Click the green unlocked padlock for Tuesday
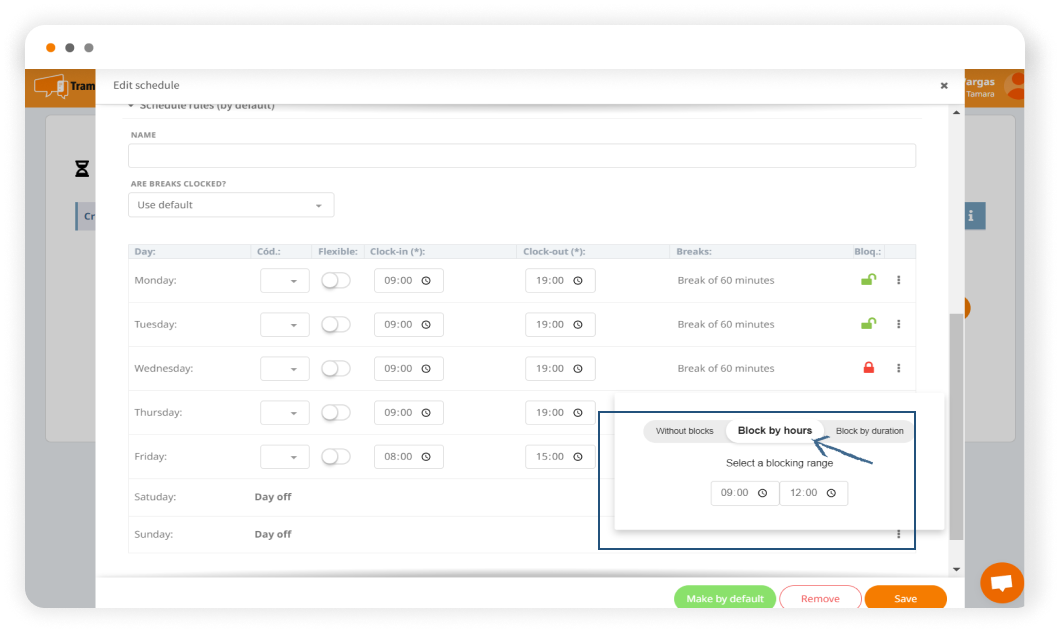The width and height of the screenshot is (1061, 633). coord(868,324)
